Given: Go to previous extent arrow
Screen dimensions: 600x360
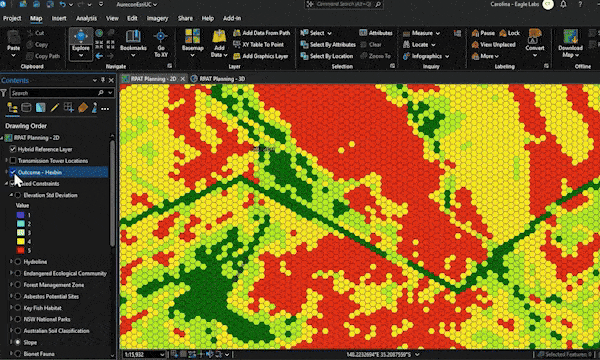Looking at the screenshot, I should pyautogui.click(x=99, y=56).
